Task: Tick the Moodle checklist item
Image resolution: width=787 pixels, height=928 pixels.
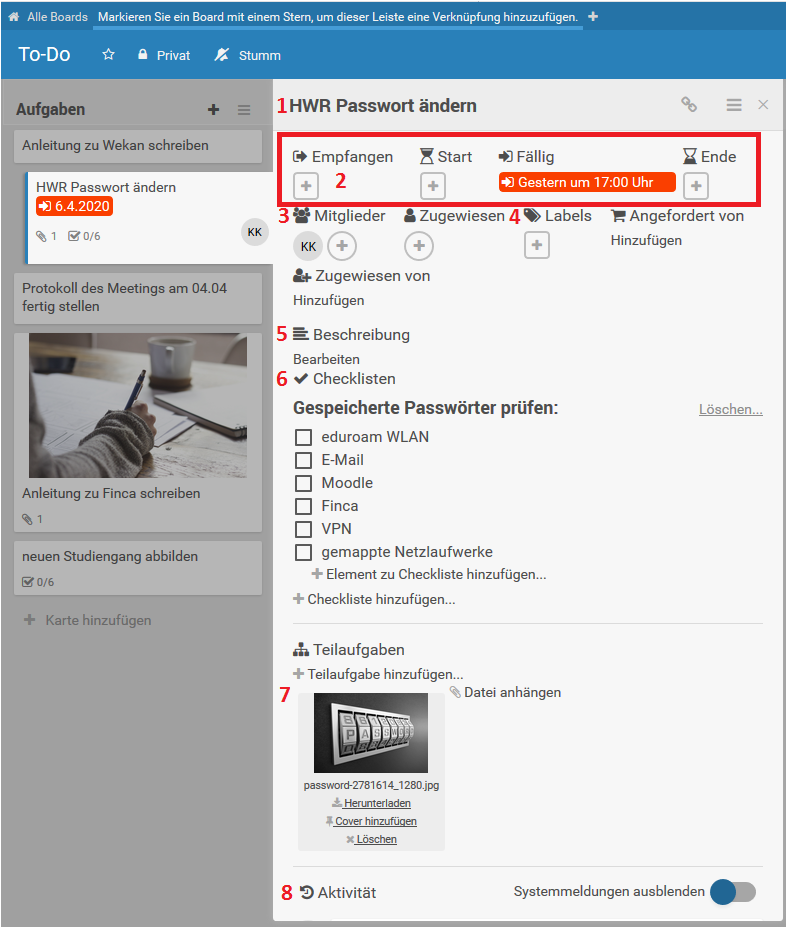Action: (x=304, y=484)
